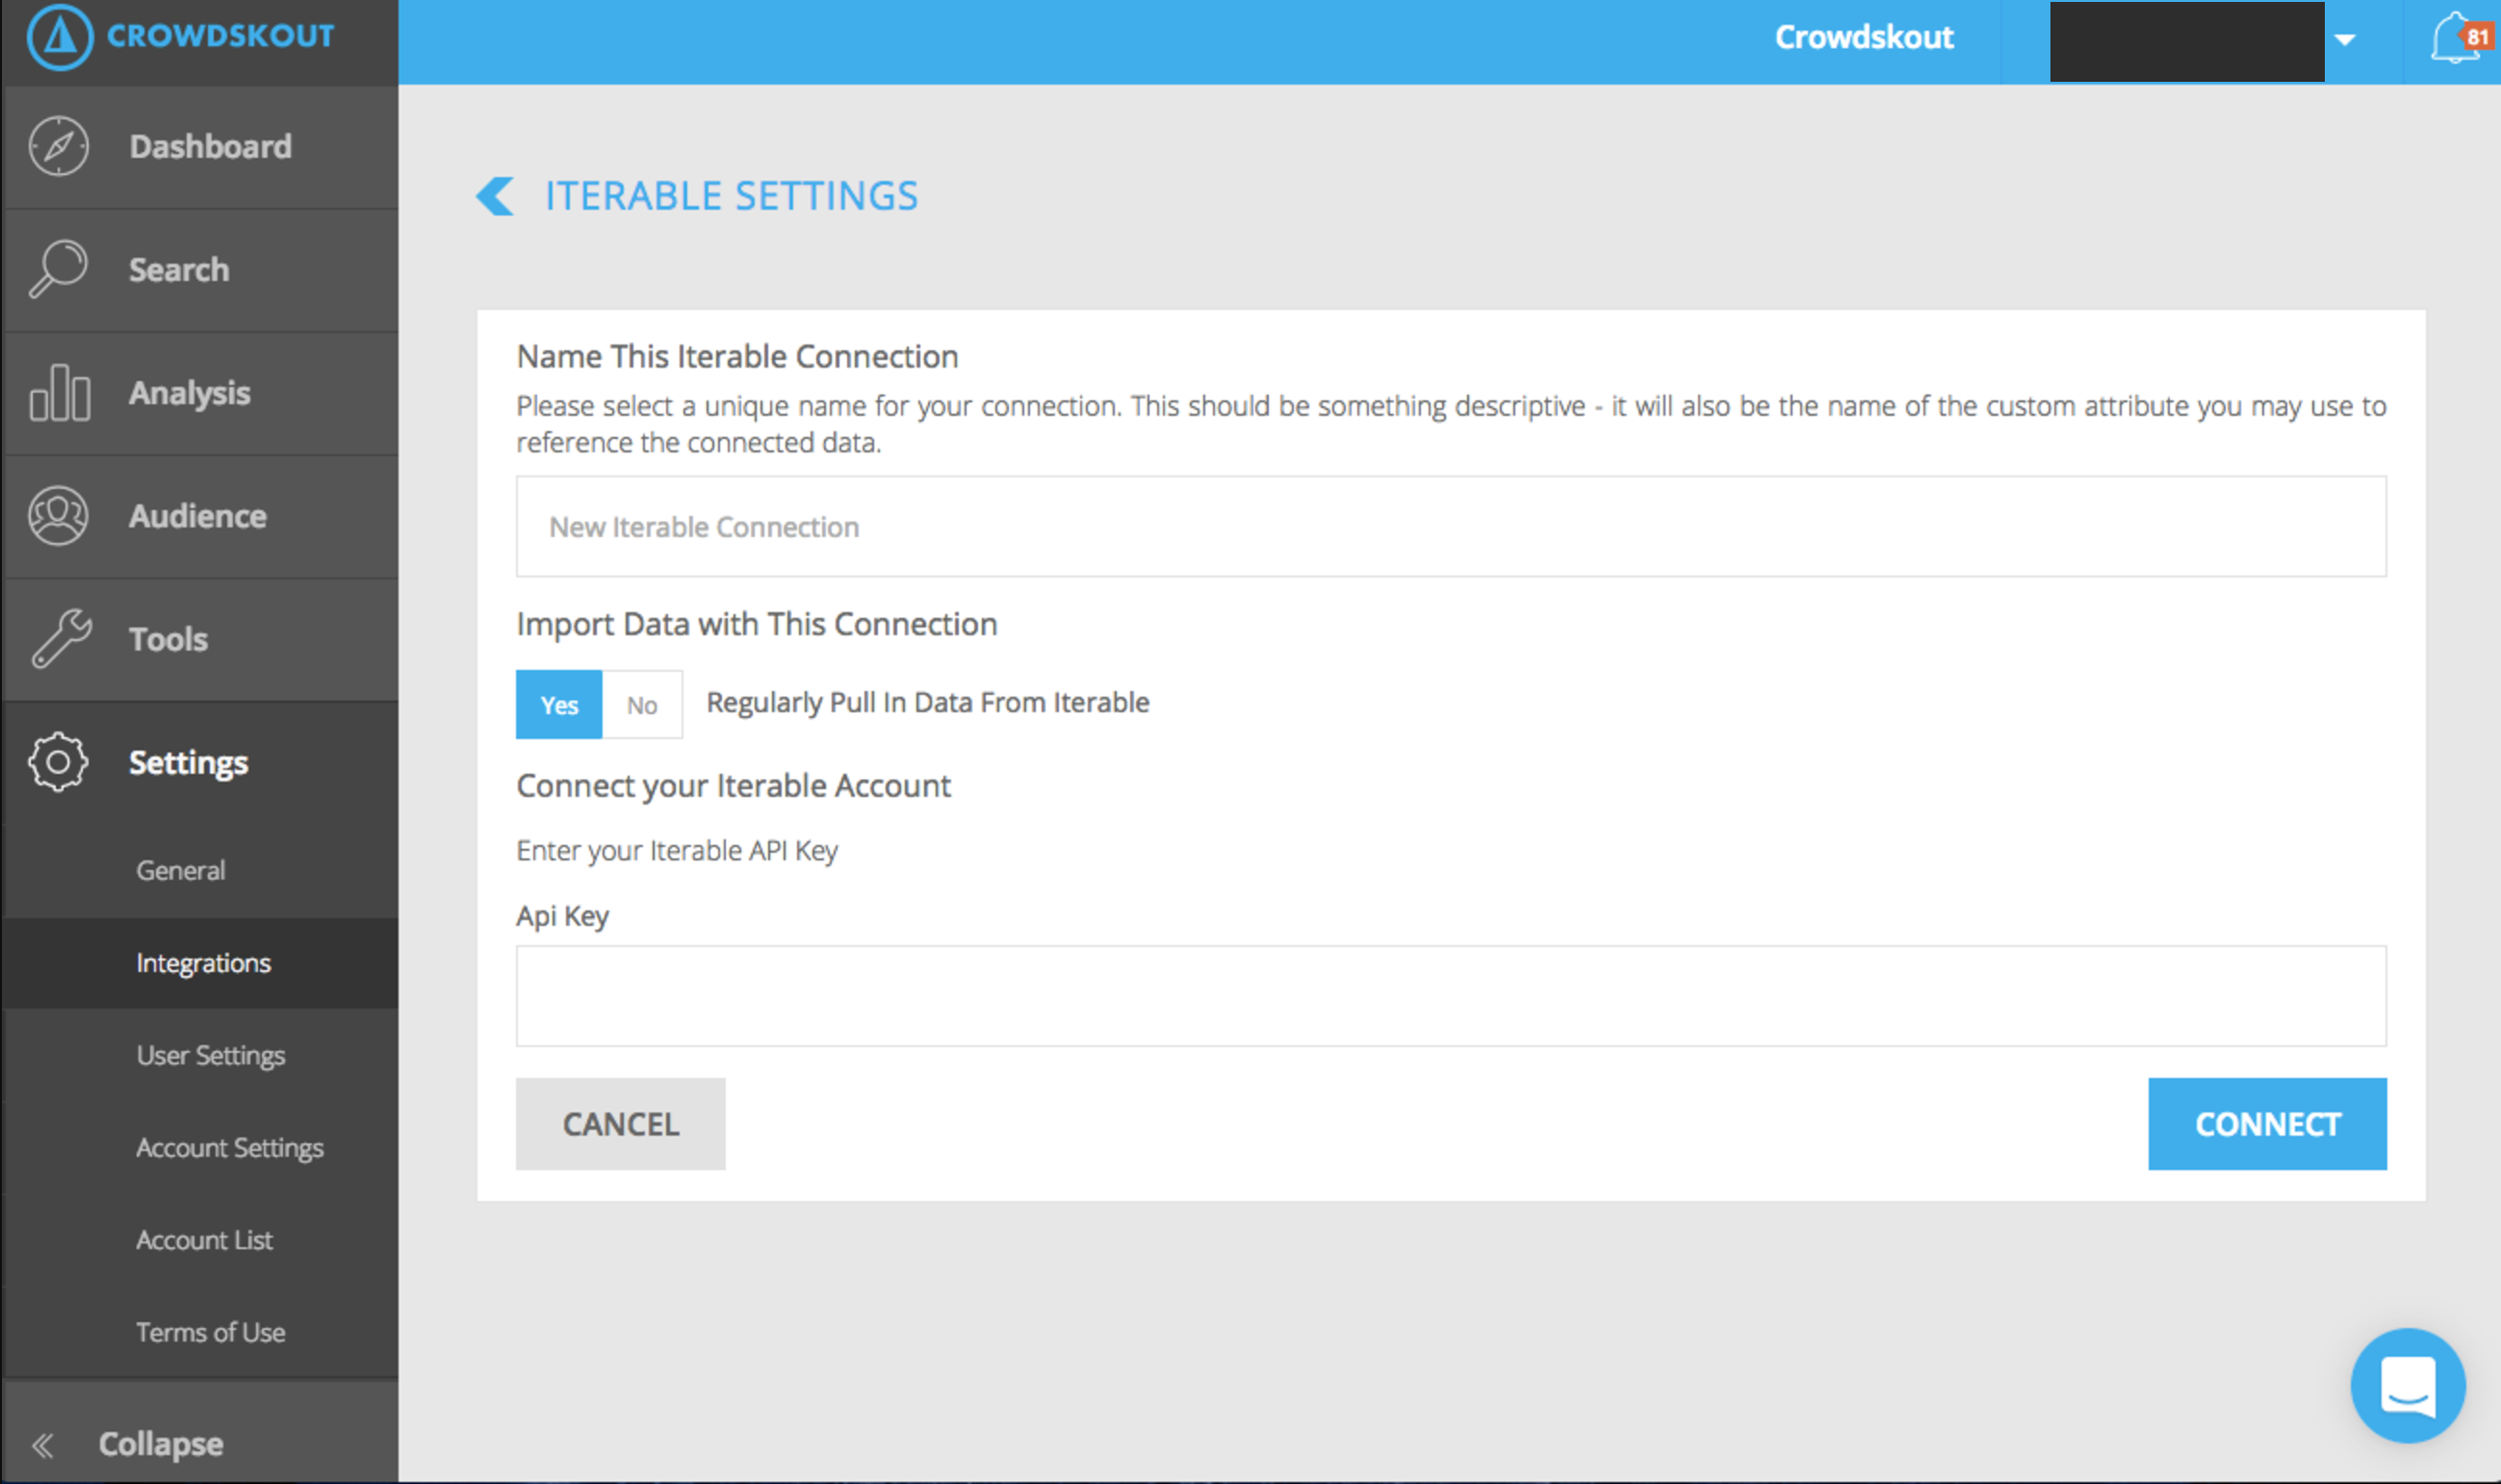The width and height of the screenshot is (2501, 1484).
Task: Open the Settings menu item
Action: pyautogui.click(x=200, y=763)
